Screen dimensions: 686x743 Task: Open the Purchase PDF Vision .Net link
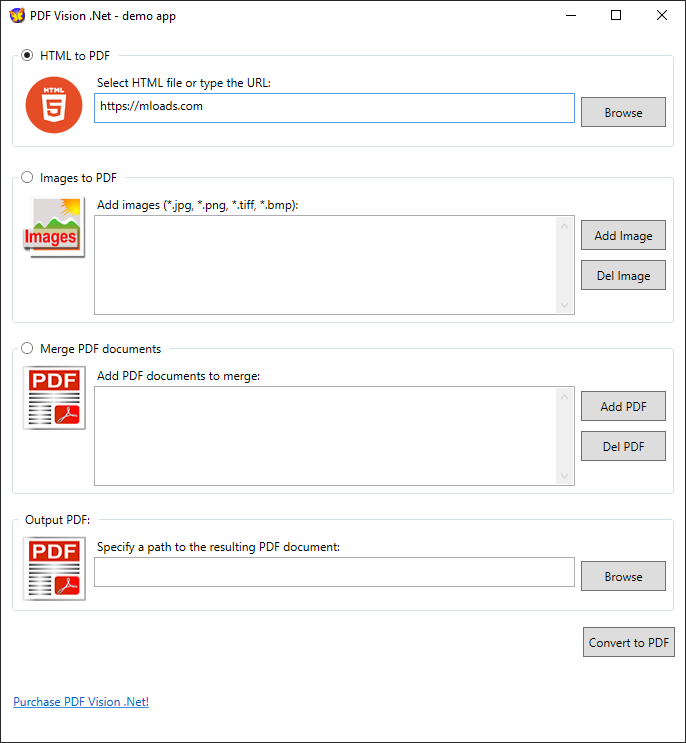point(81,702)
